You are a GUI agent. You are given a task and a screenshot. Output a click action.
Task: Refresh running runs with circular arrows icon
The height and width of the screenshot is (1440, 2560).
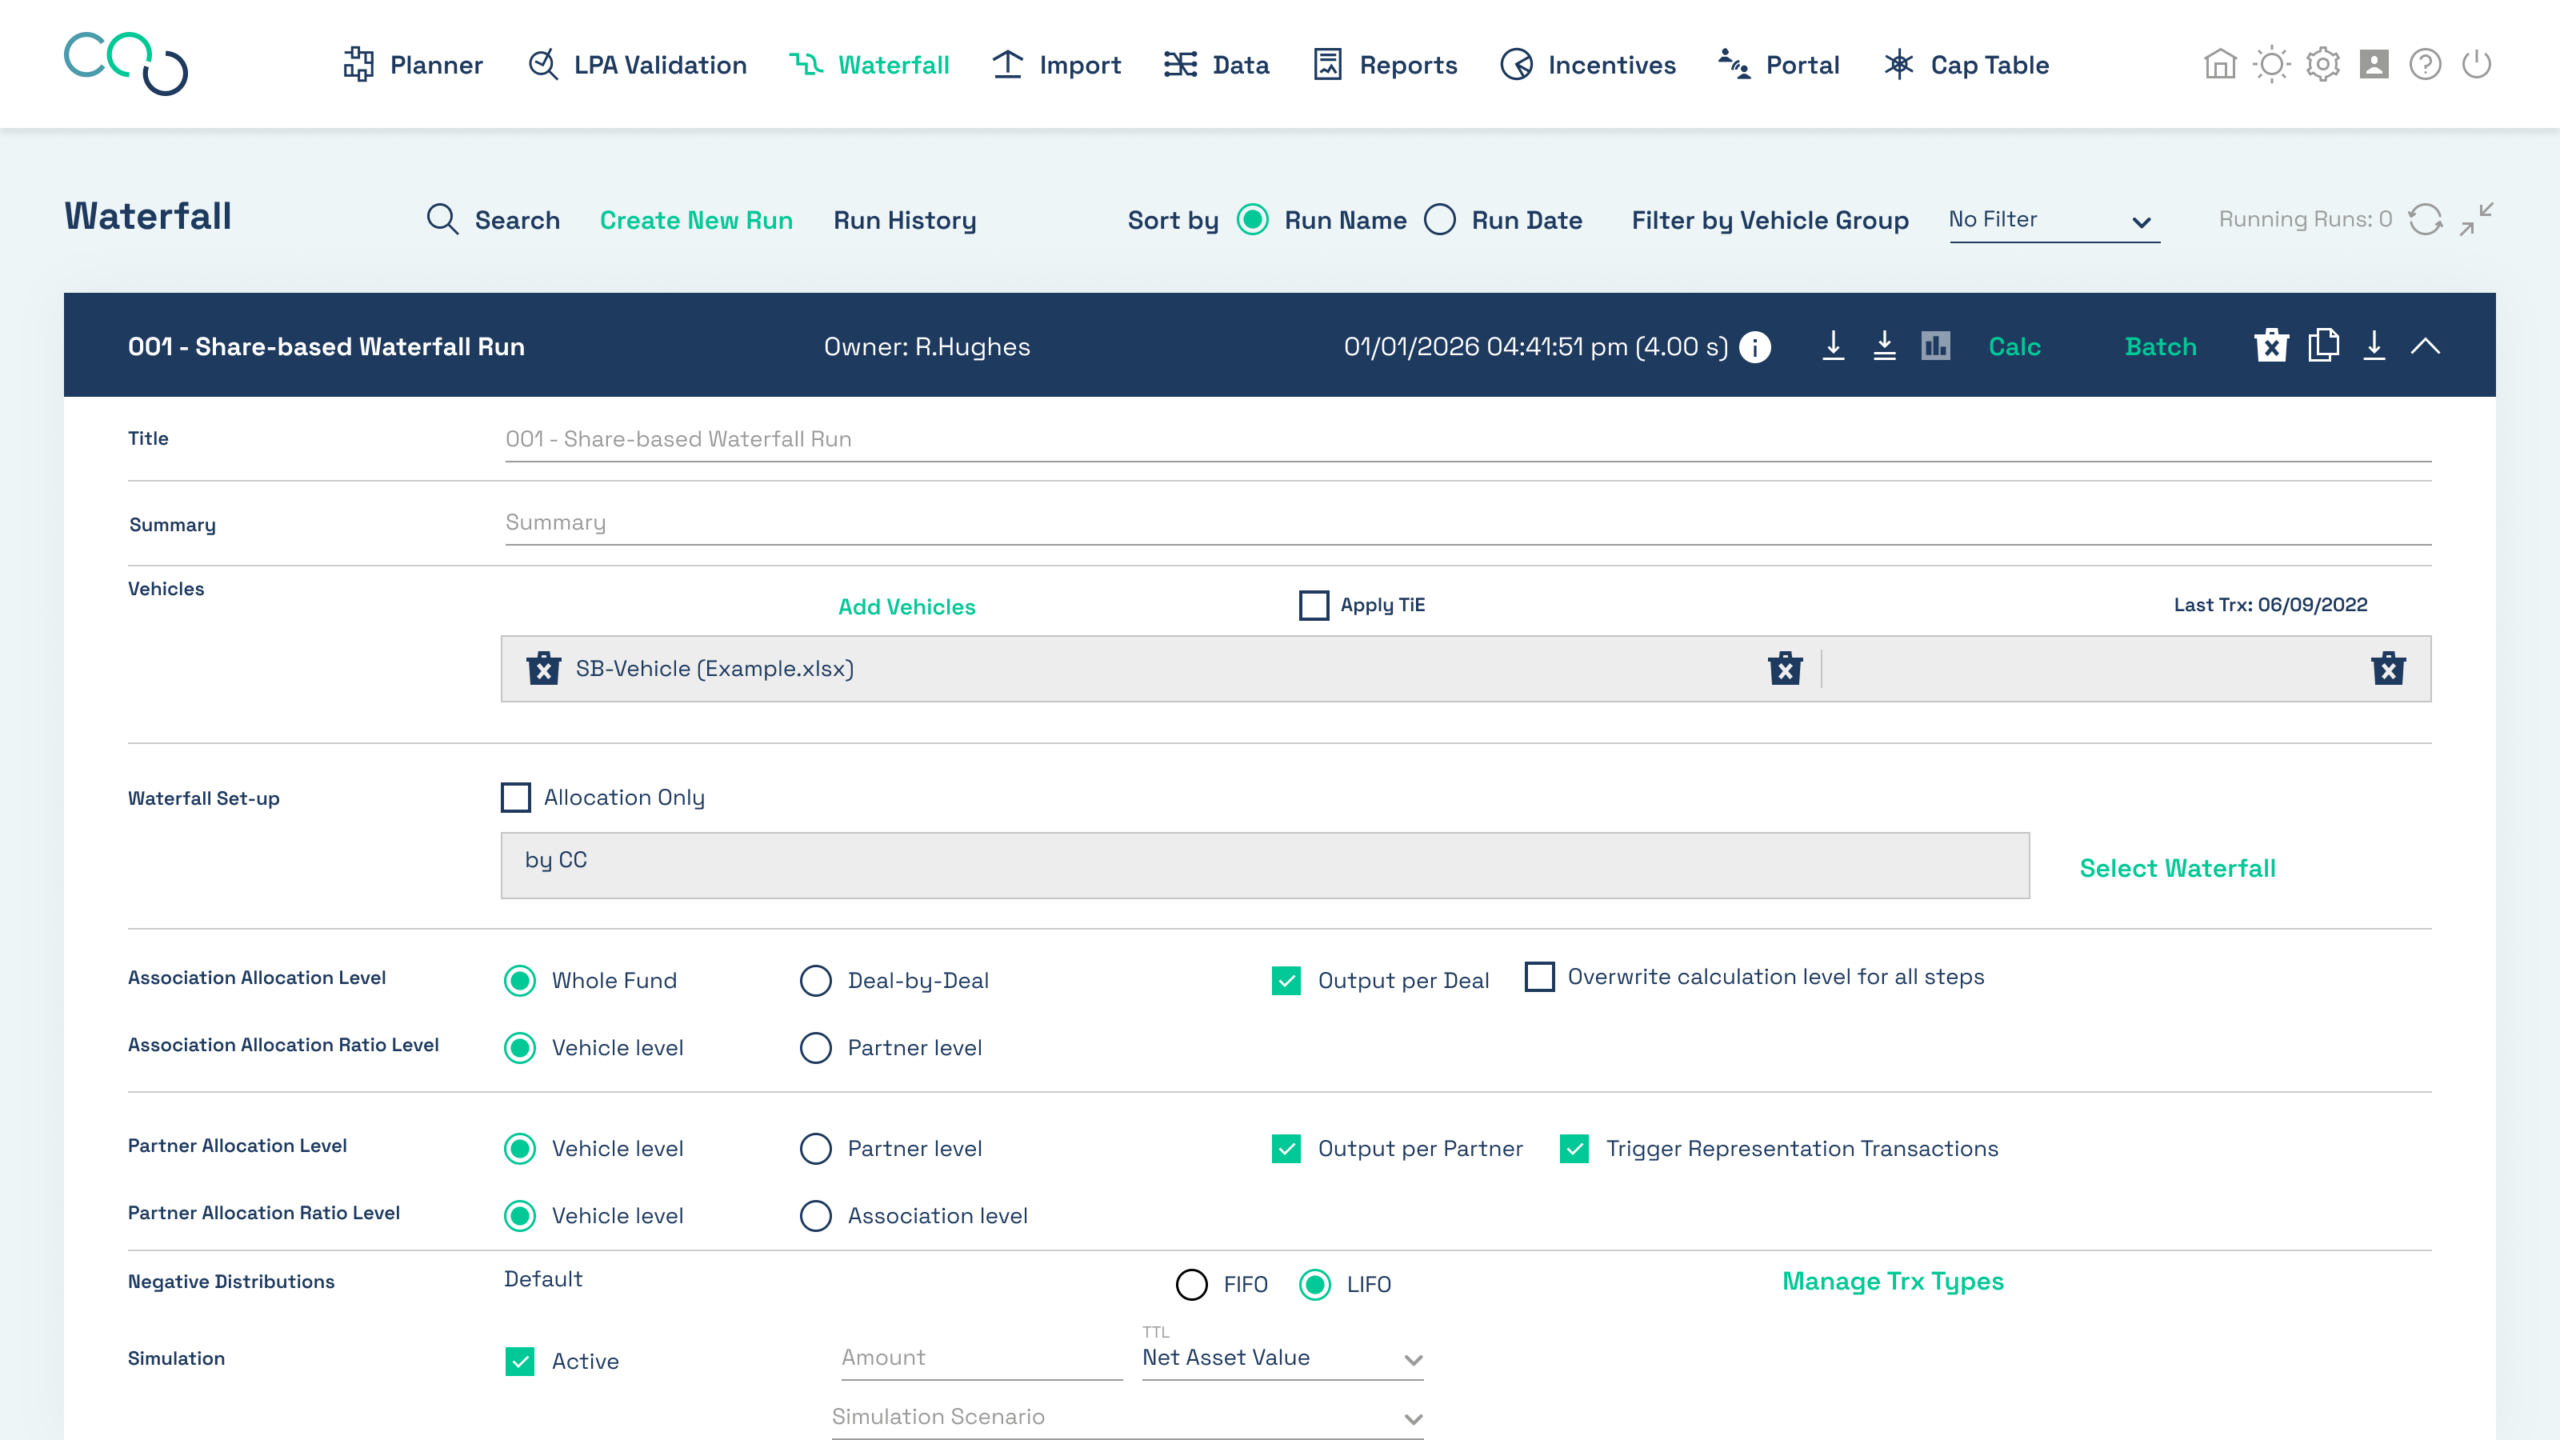coord(2425,219)
